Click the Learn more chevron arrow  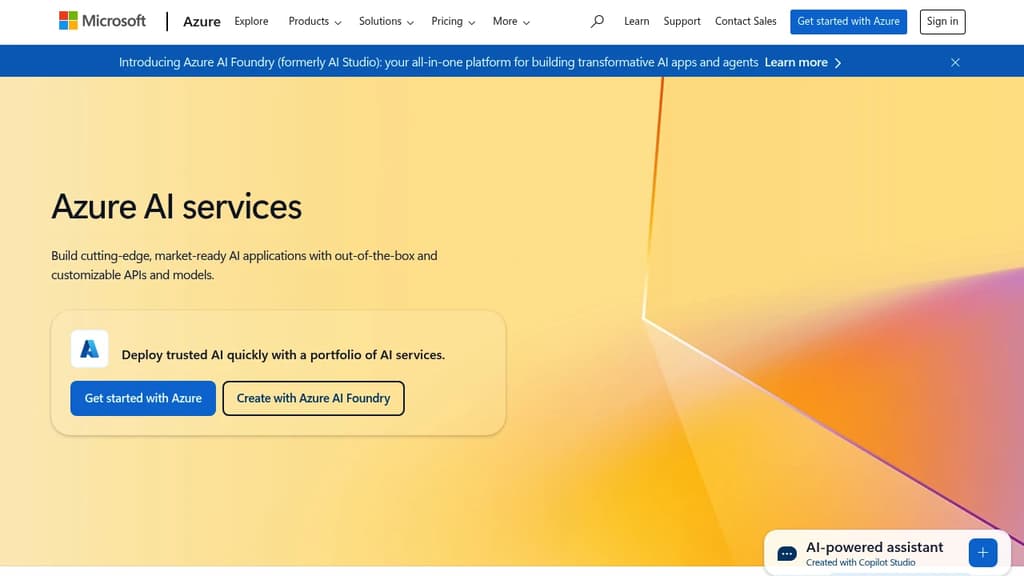click(x=838, y=63)
